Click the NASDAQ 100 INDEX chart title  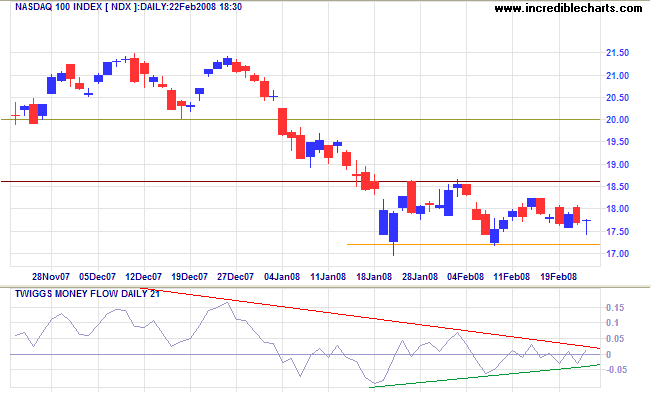point(128,7)
